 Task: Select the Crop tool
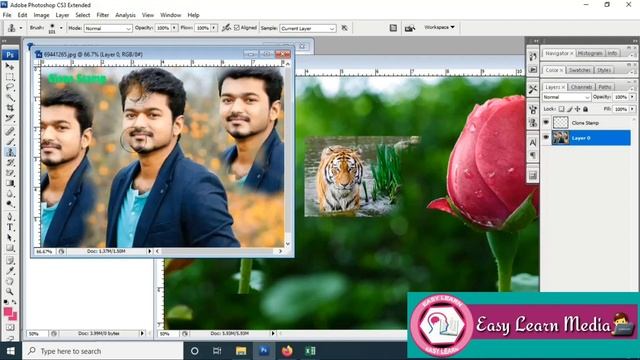pos(10,109)
